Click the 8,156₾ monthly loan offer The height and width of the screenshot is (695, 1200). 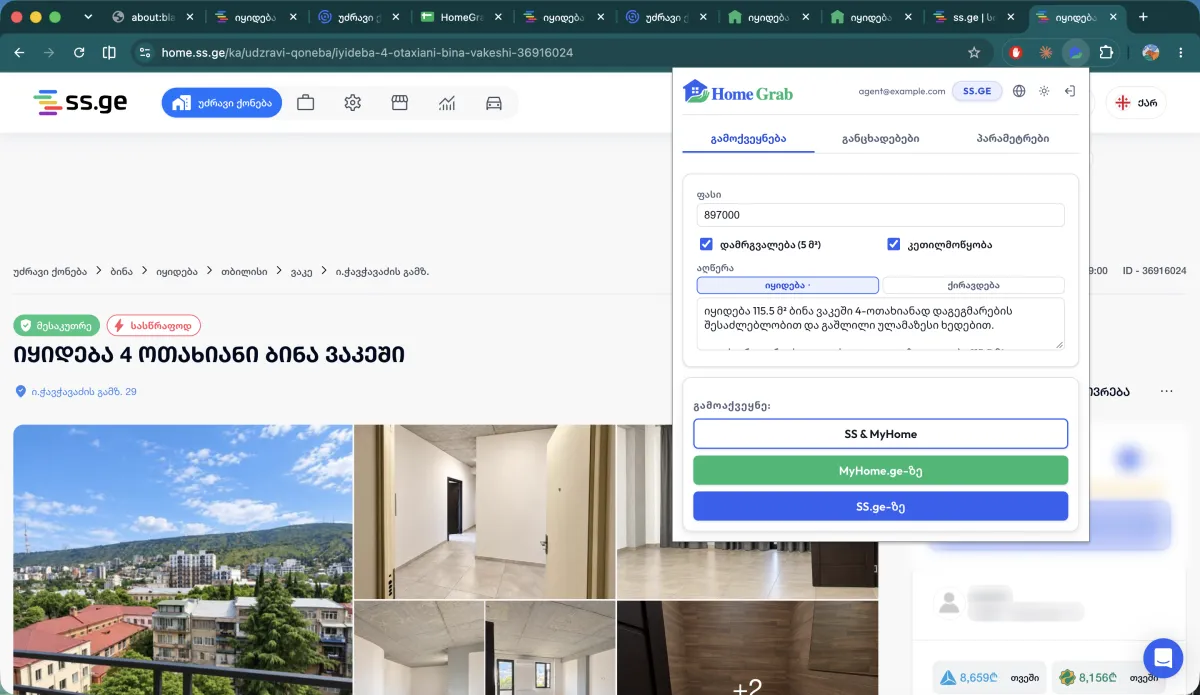(1107, 677)
